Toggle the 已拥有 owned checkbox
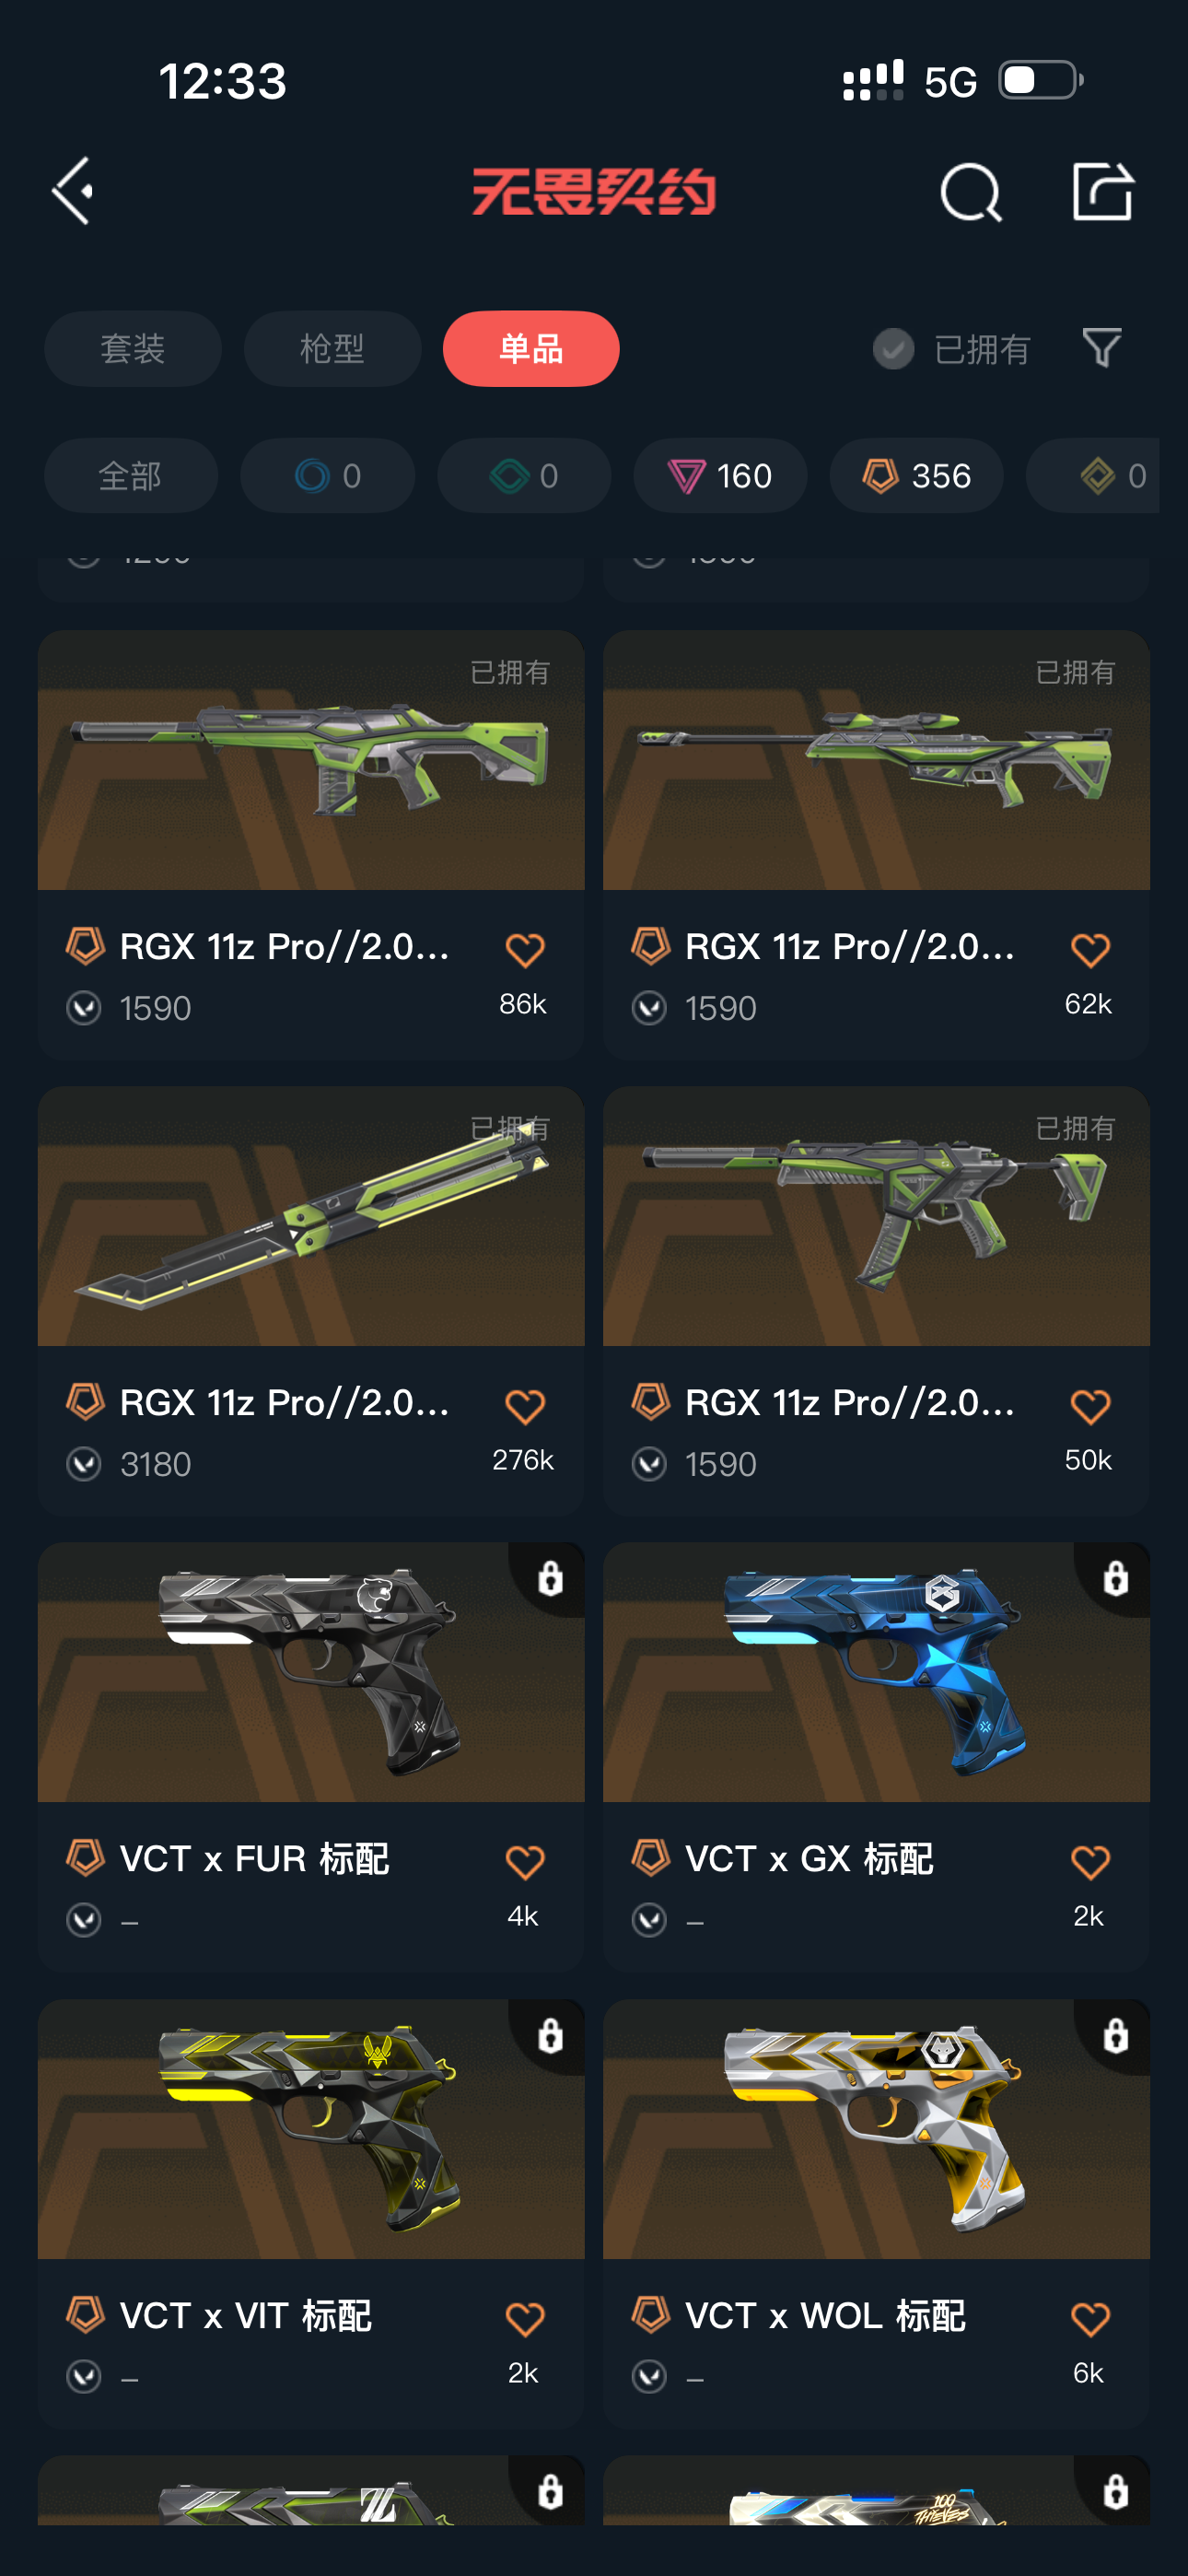 coord(893,349)
